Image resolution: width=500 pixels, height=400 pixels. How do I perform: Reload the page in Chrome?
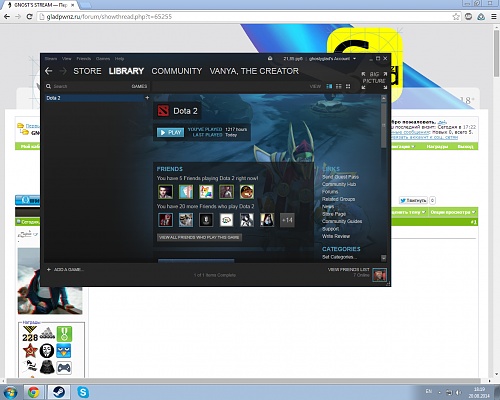pos(29,16)
